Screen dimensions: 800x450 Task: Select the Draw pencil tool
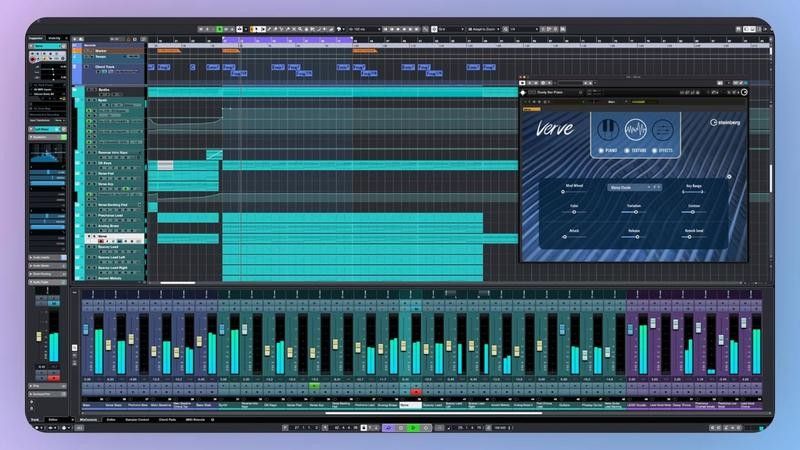(269, 30)
